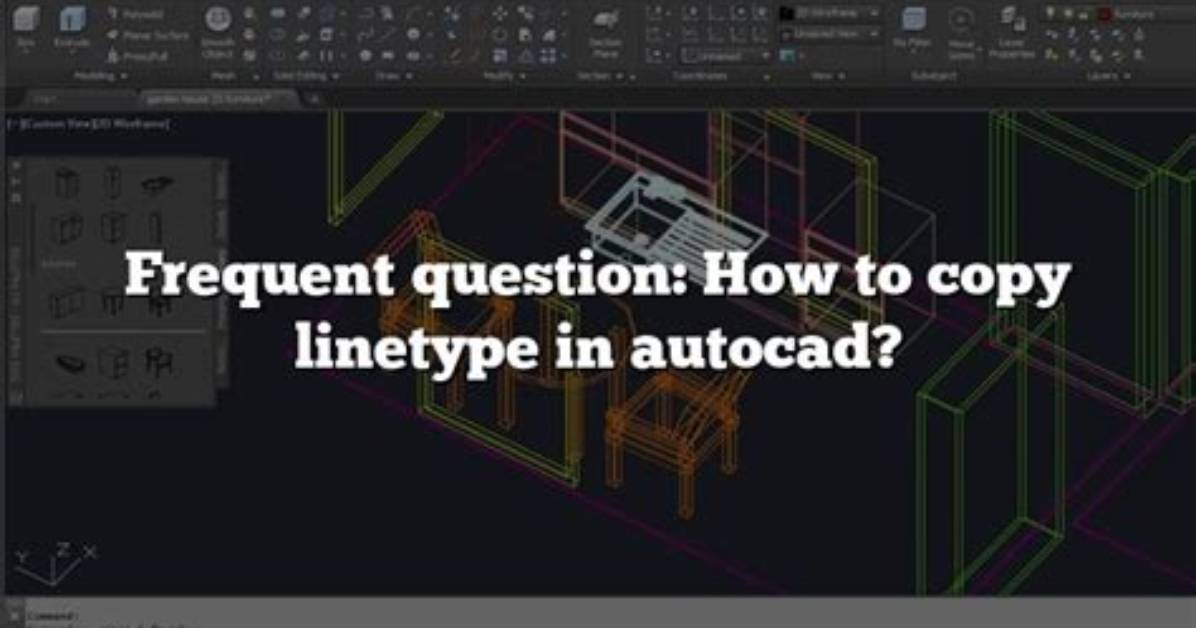The image size is (1196, 628).
Task: Expand the Mesh panel
Action: coord(234,76)
